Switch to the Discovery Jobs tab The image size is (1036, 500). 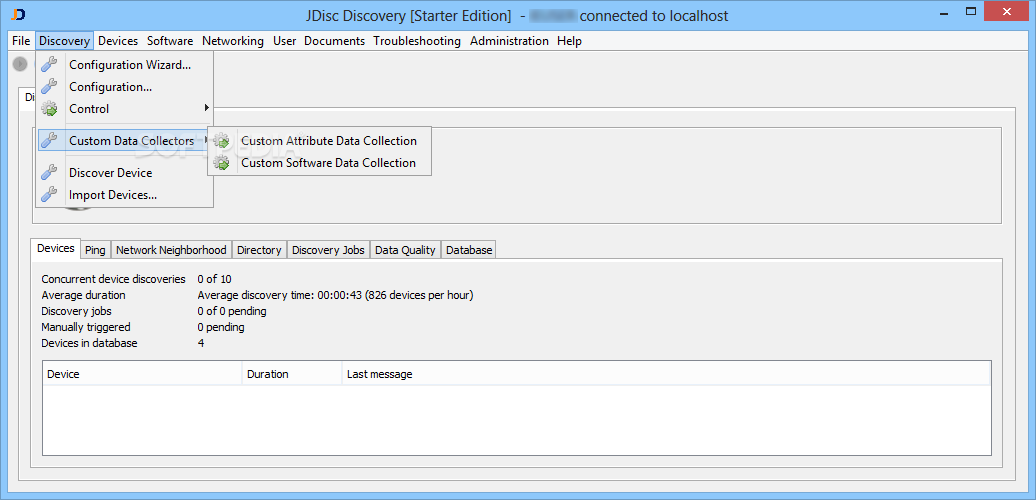coord(328,250)
